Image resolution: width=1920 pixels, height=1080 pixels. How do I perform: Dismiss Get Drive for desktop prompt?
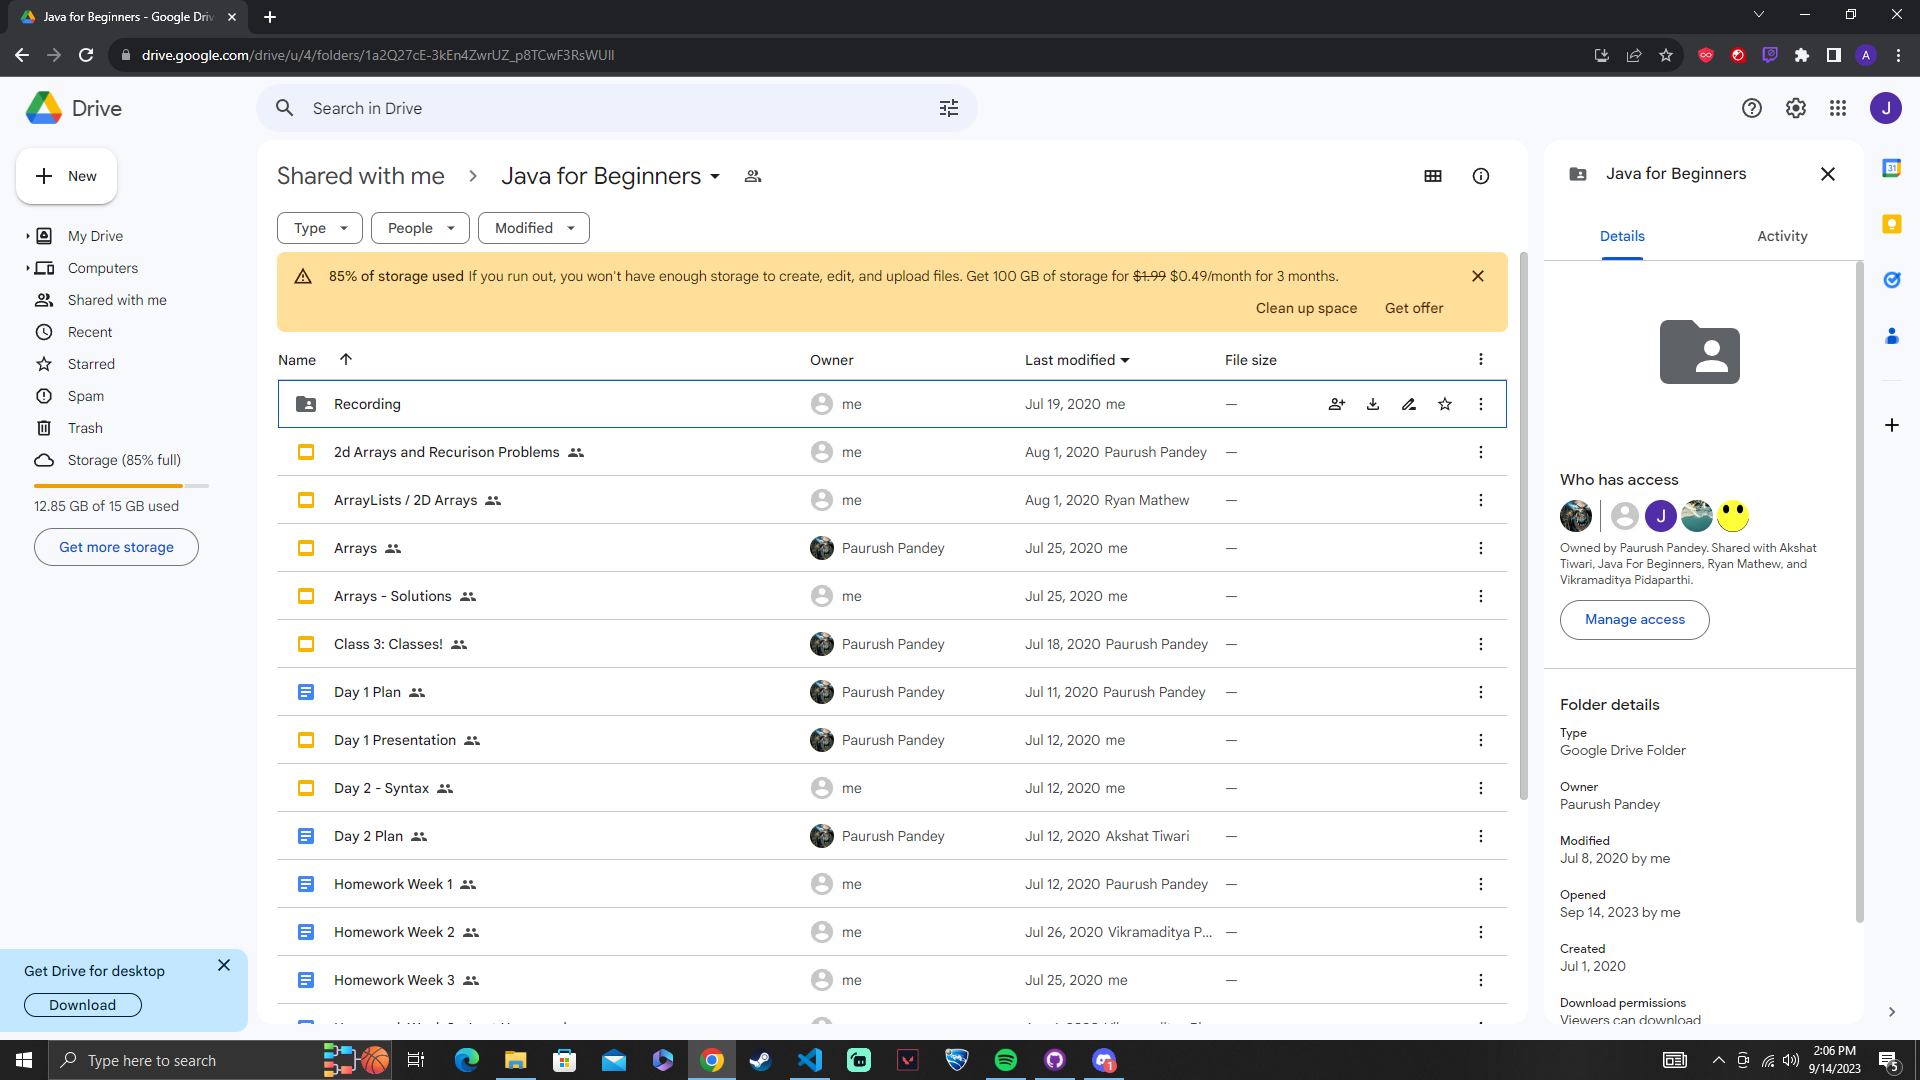click(x=224, y=965)
